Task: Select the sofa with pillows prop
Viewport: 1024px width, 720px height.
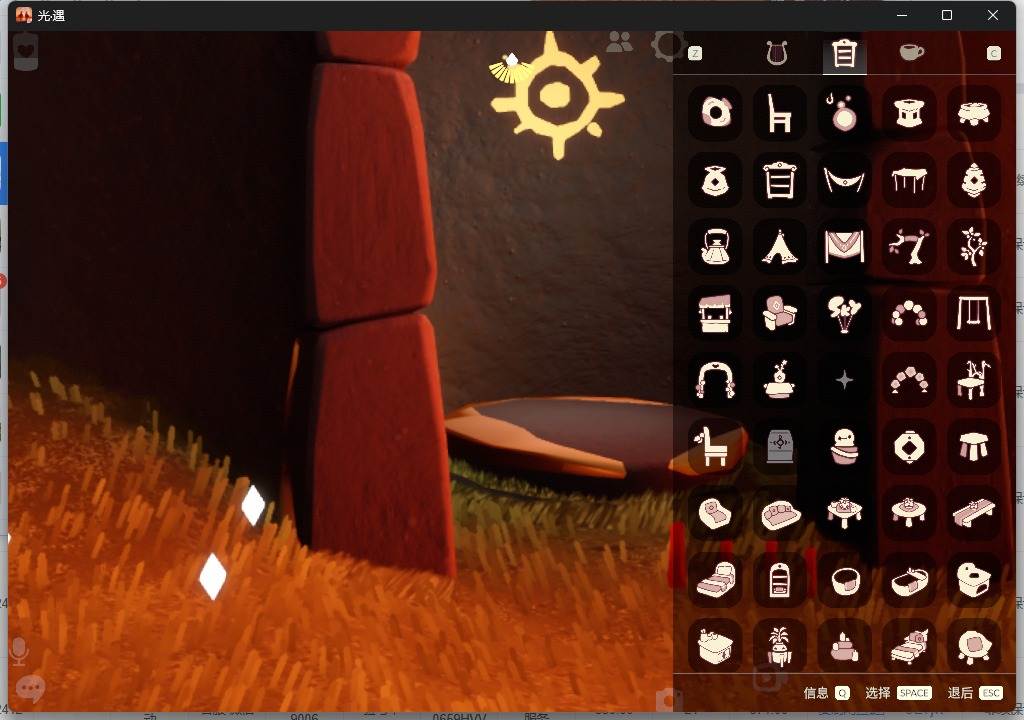Action: coord(779,514)
